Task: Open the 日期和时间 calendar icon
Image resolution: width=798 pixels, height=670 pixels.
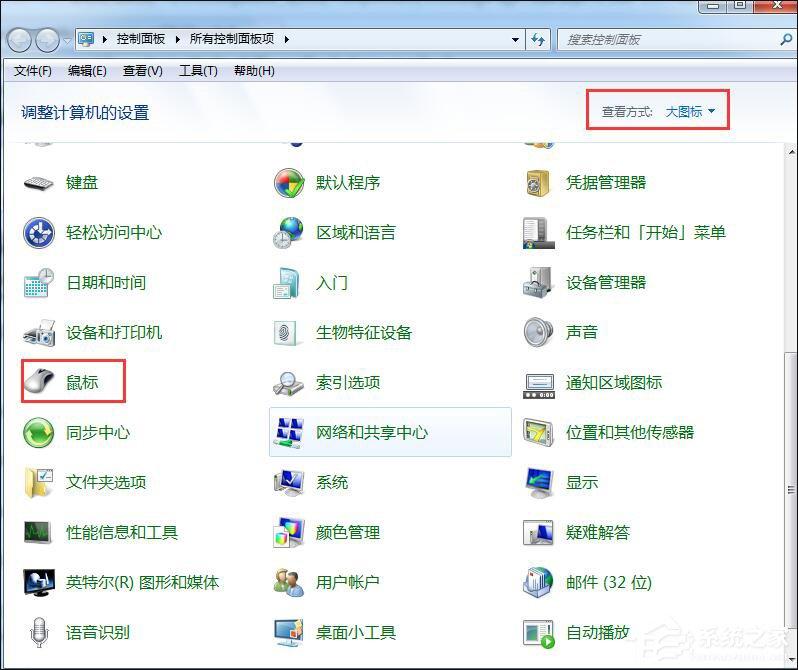Action: click(x=39, y=283)
